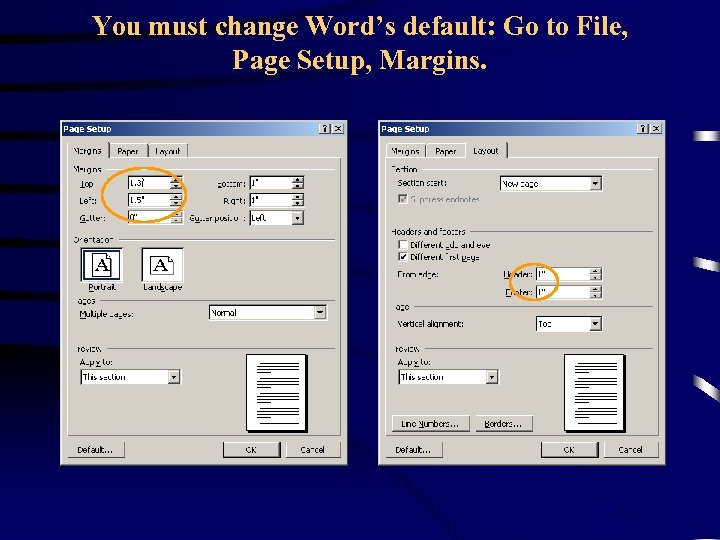This screenshot has width=720, height=540.
Task: Switch to Paper tab in right dialog
Action: [x=446, y=151]
